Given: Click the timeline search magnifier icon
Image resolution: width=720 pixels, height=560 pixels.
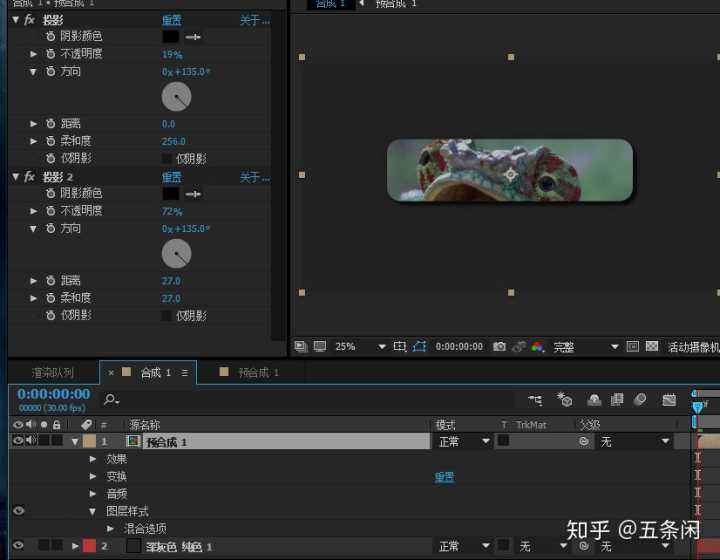Looking at the screenshot, I should tap(111, 399).
